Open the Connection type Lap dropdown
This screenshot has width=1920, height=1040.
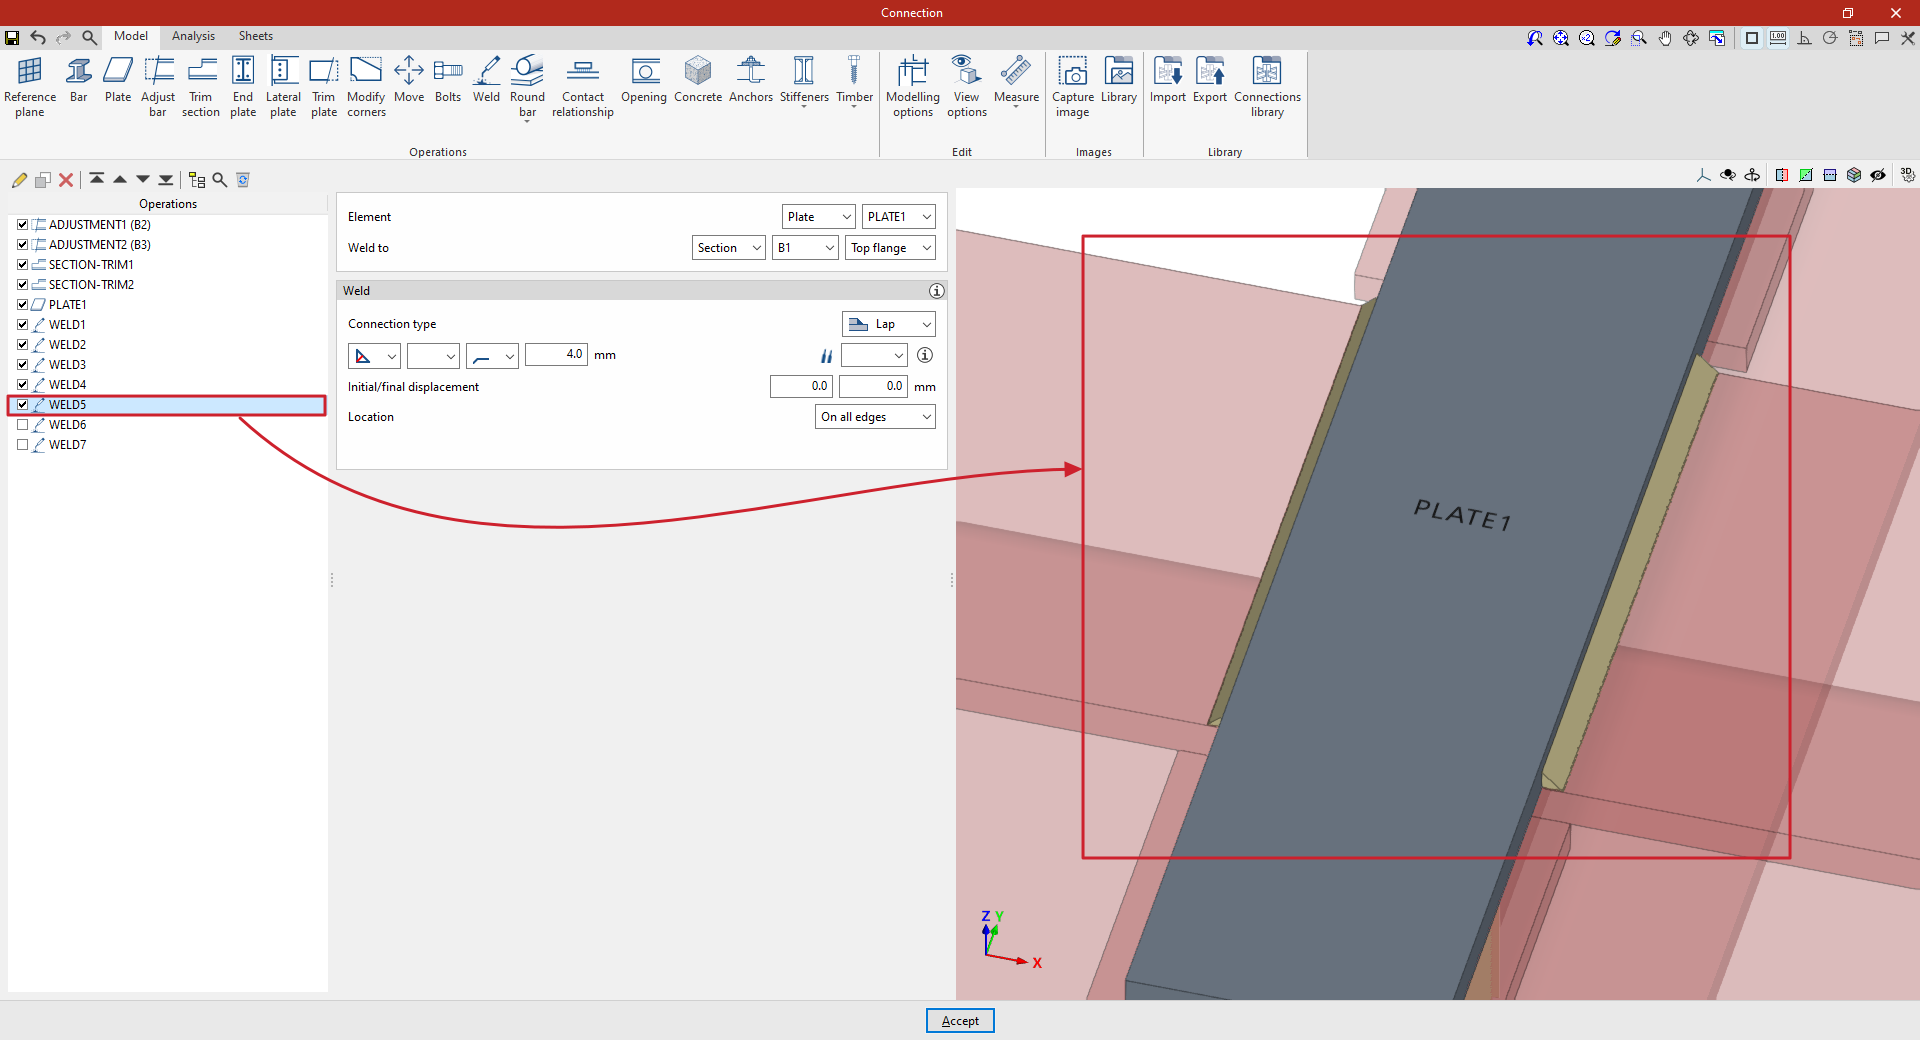coord(888,324)
